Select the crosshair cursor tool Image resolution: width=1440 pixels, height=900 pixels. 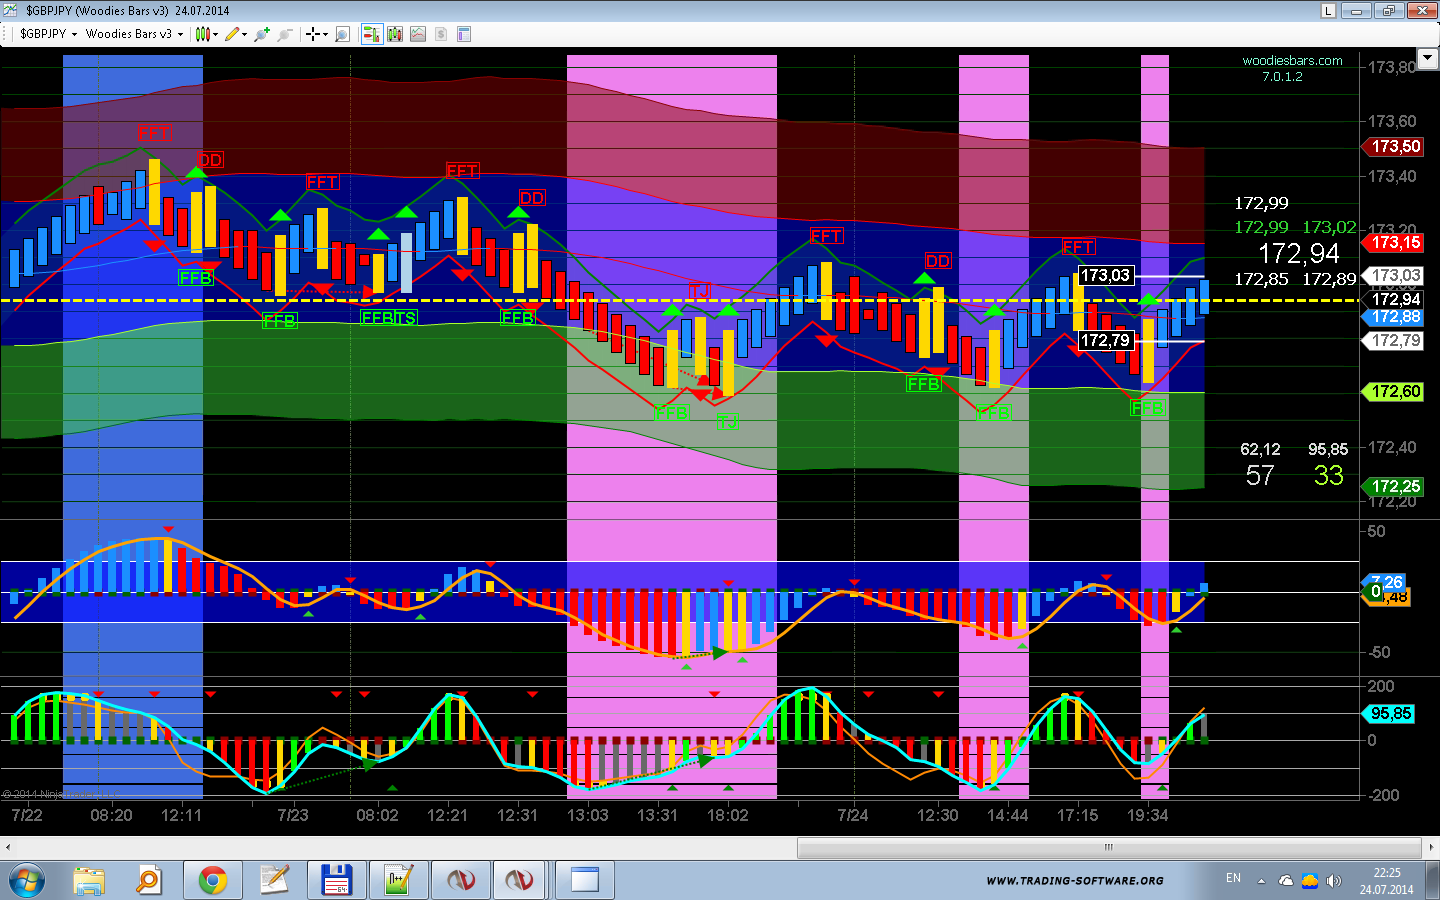click(x=313, y=34)
